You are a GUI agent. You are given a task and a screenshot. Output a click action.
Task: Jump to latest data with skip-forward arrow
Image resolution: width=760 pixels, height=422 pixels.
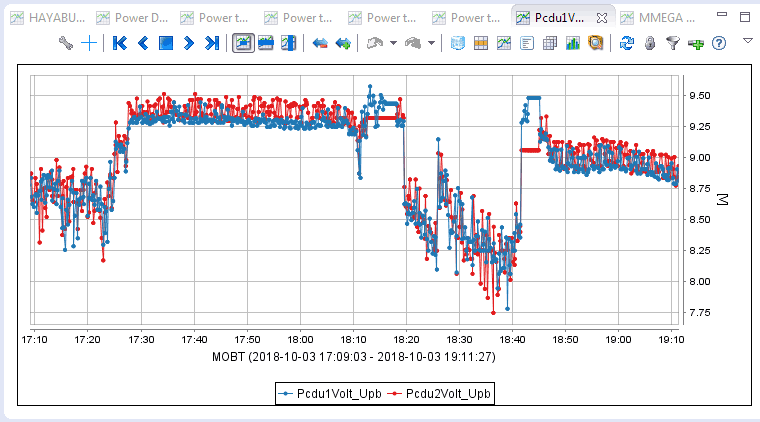tap(211, 43)
